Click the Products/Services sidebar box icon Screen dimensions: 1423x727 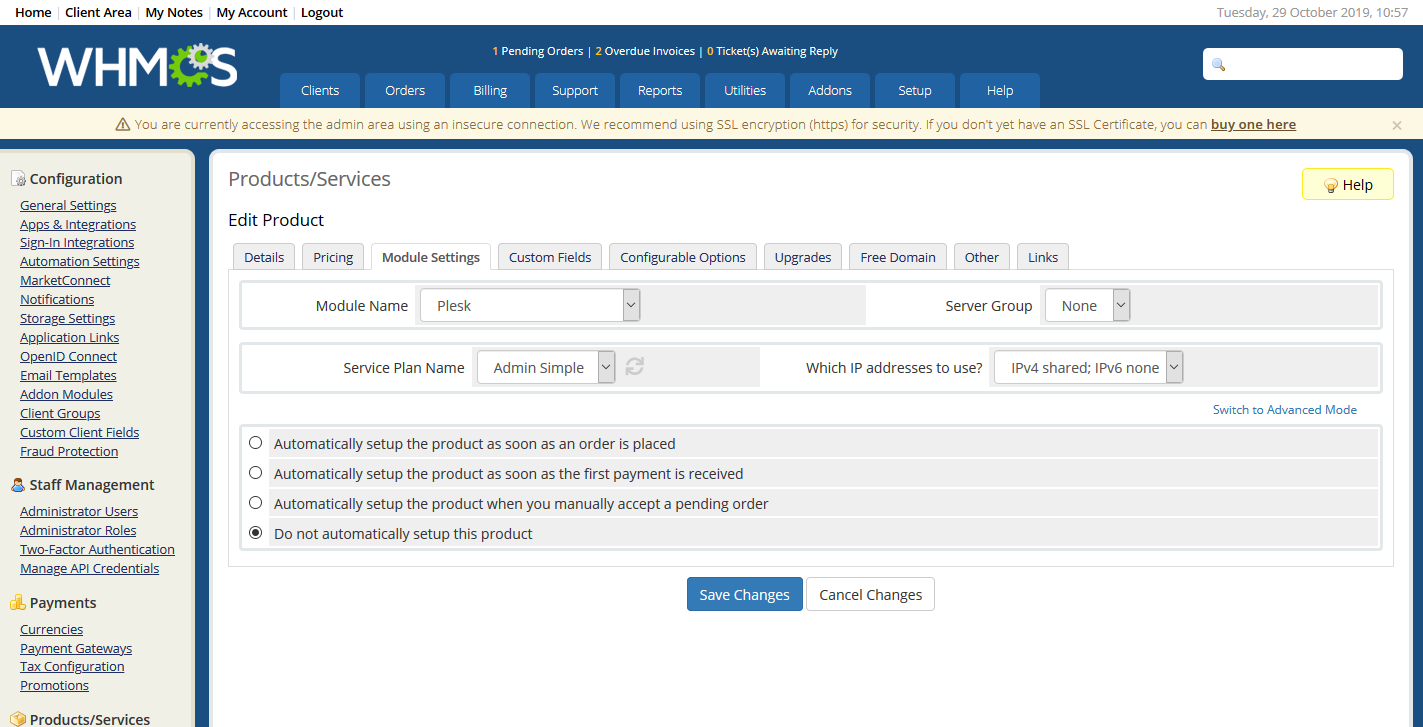(18, 719)
